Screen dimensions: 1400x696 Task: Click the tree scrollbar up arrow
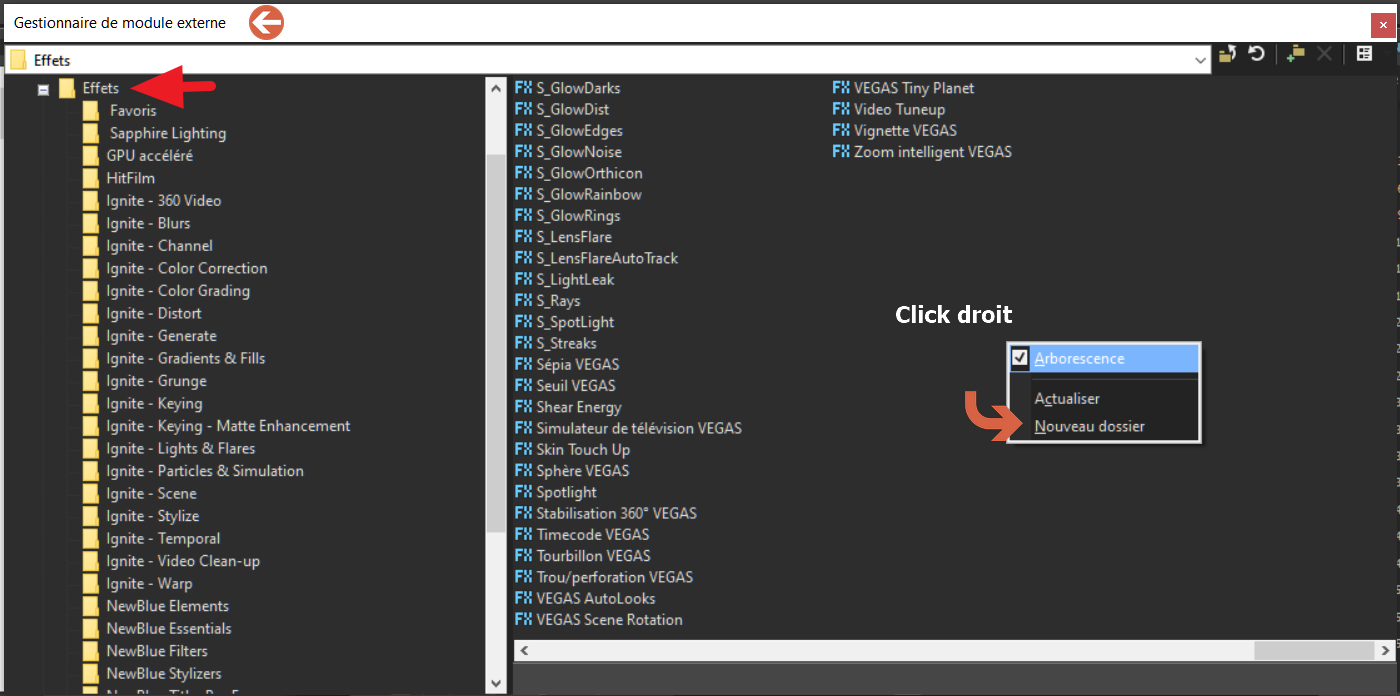[x=496, y=87]
